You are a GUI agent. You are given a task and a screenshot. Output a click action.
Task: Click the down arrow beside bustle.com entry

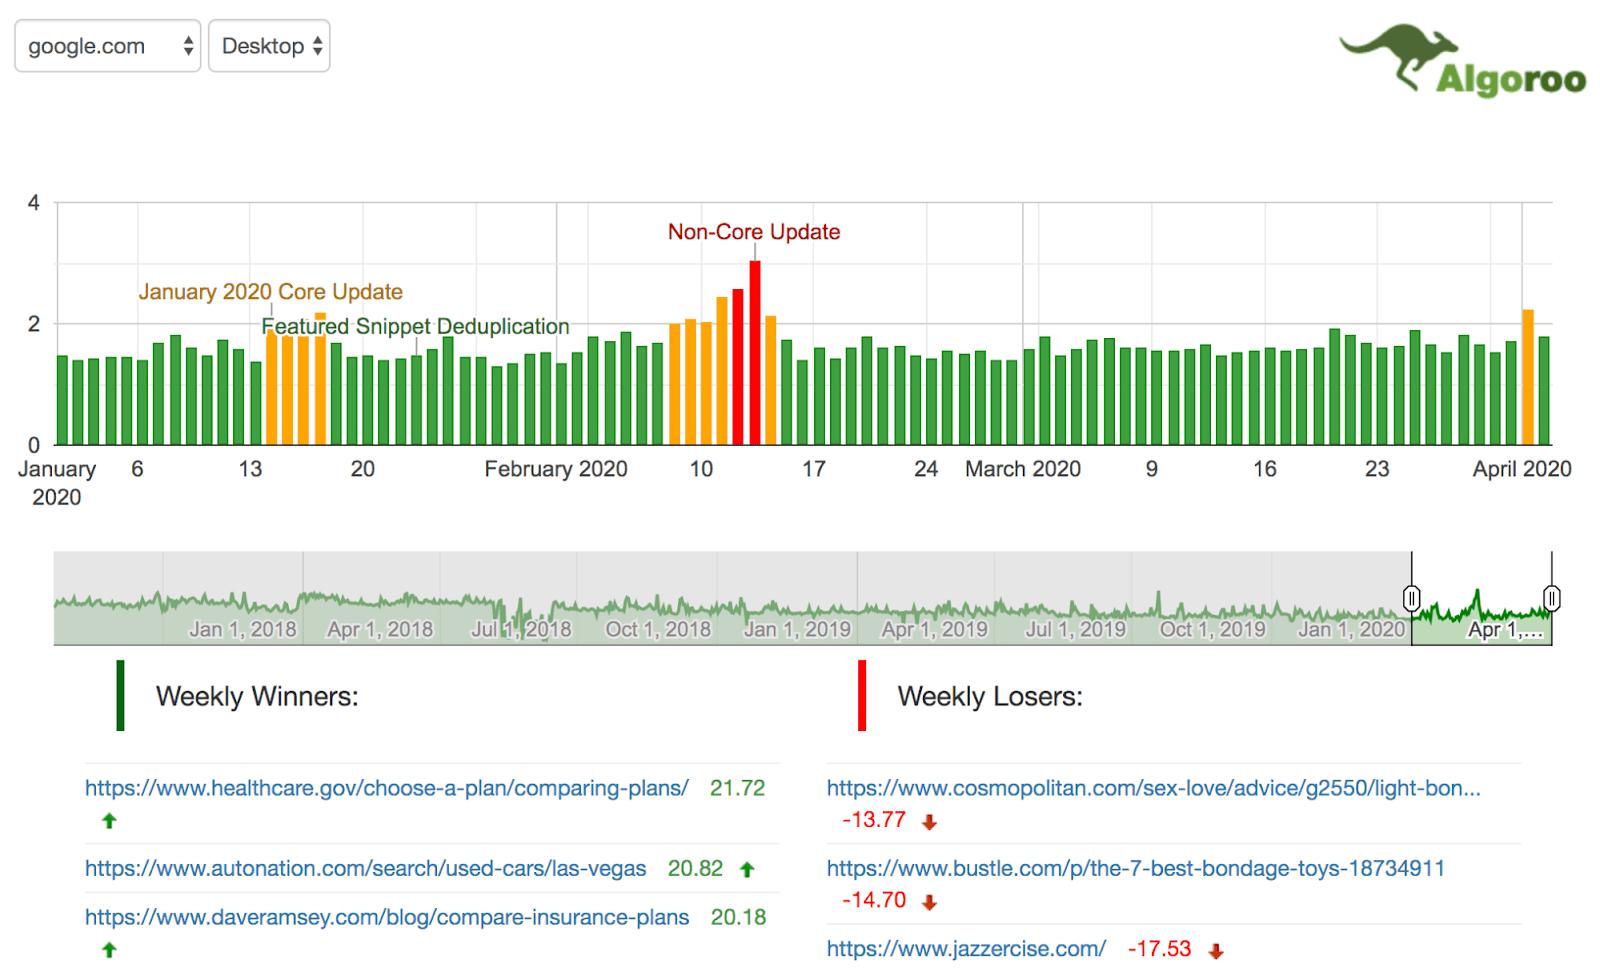pos(928,900)
